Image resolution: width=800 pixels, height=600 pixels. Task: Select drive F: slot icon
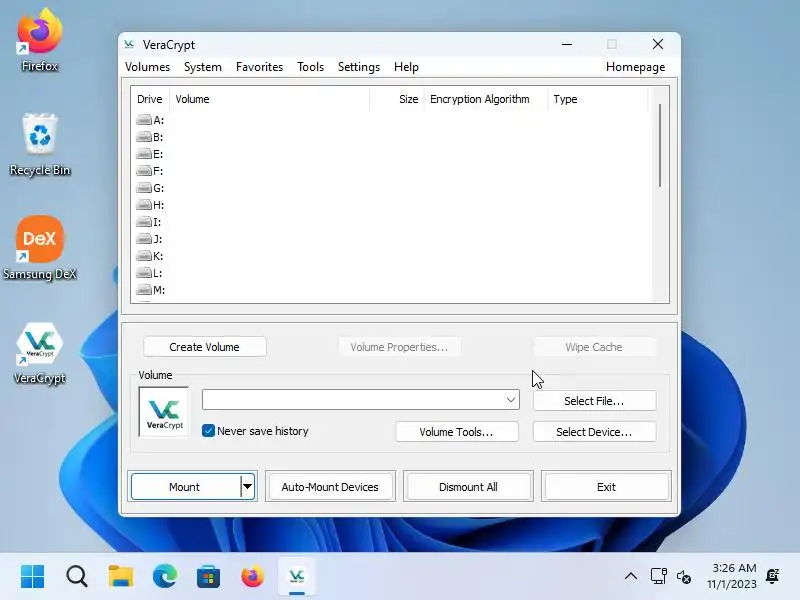[x=144, y=171]
